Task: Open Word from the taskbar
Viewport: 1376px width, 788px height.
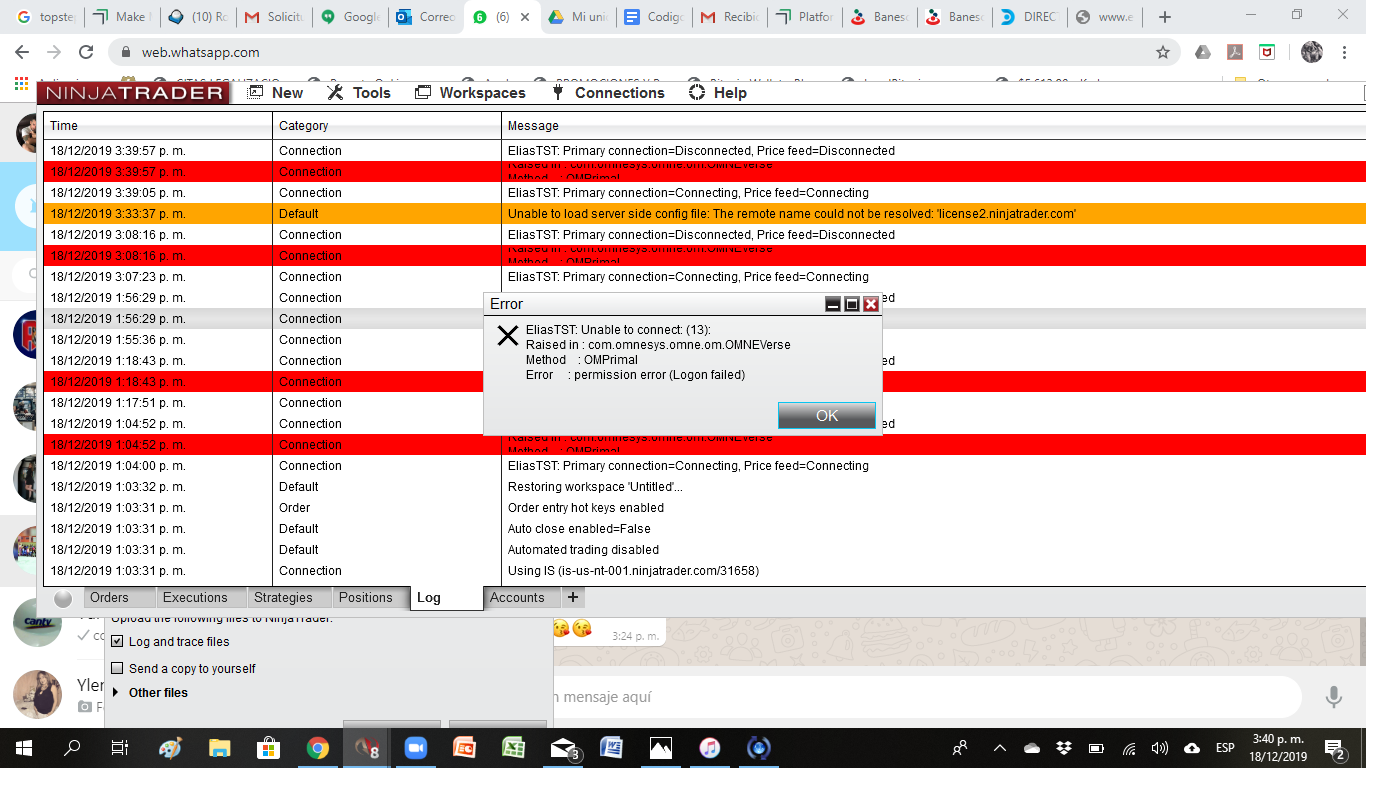Action: (611, 748)
